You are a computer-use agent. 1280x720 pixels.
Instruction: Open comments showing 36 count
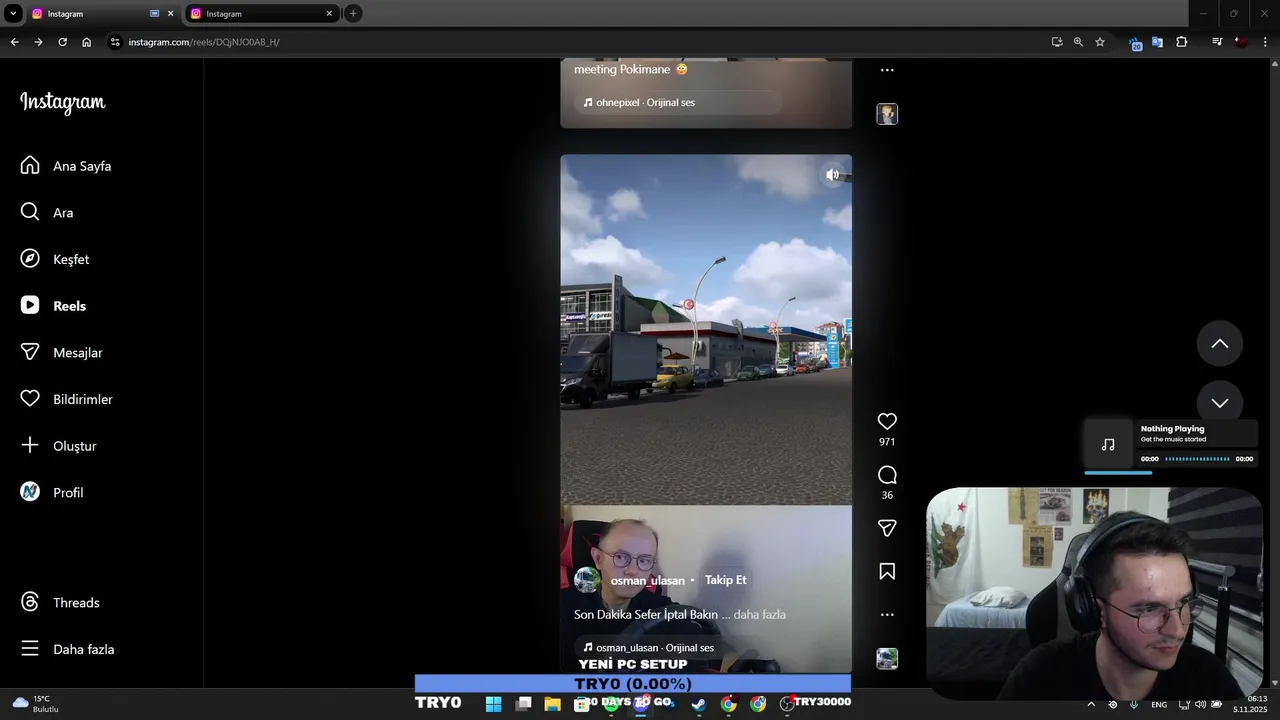pos(887,475)
